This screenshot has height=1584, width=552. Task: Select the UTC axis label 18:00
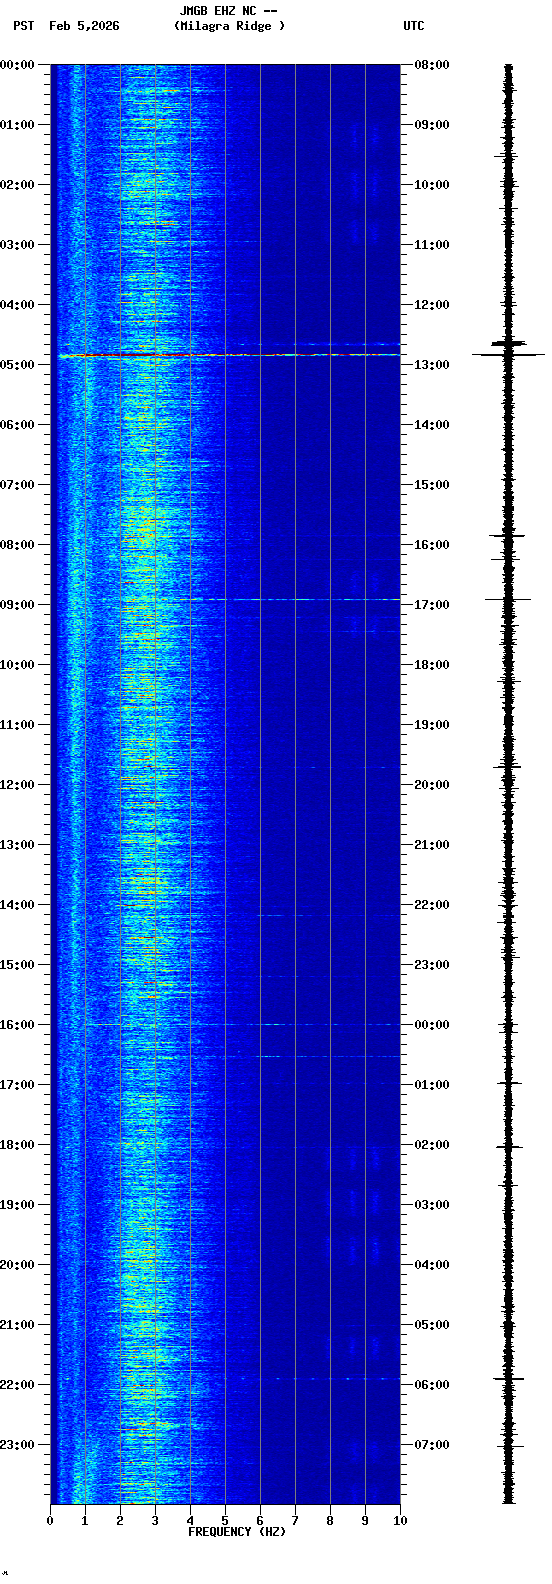point(432,665)
